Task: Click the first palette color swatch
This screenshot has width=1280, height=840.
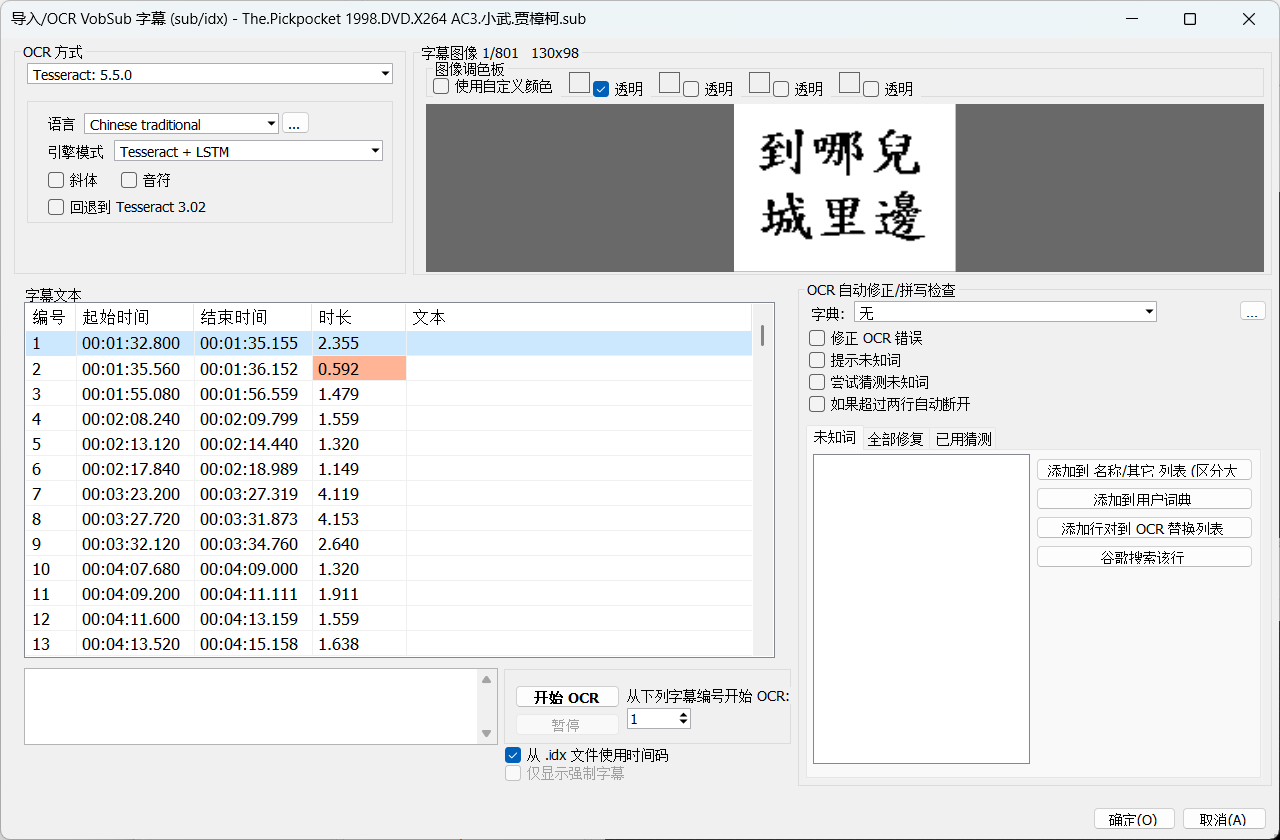Action: point(579,83)
